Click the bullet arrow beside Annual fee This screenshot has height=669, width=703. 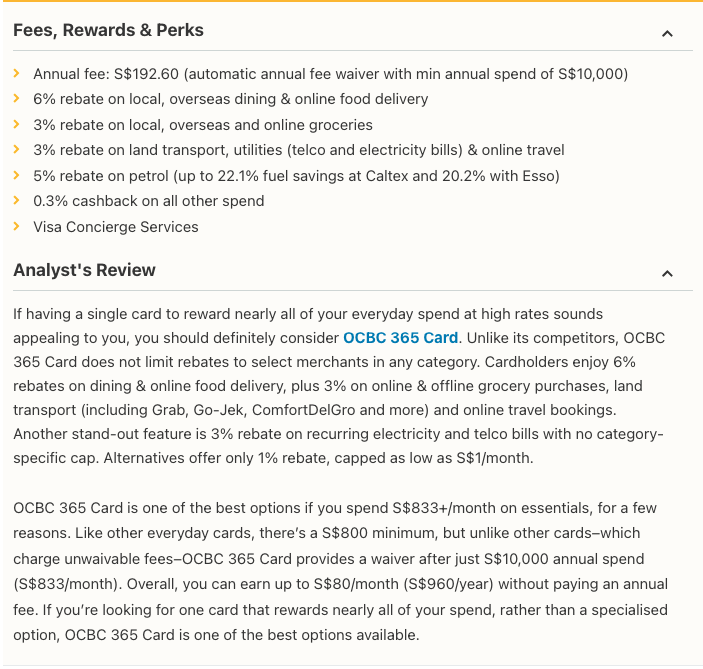pyautogui.click(x=17, y=74)
